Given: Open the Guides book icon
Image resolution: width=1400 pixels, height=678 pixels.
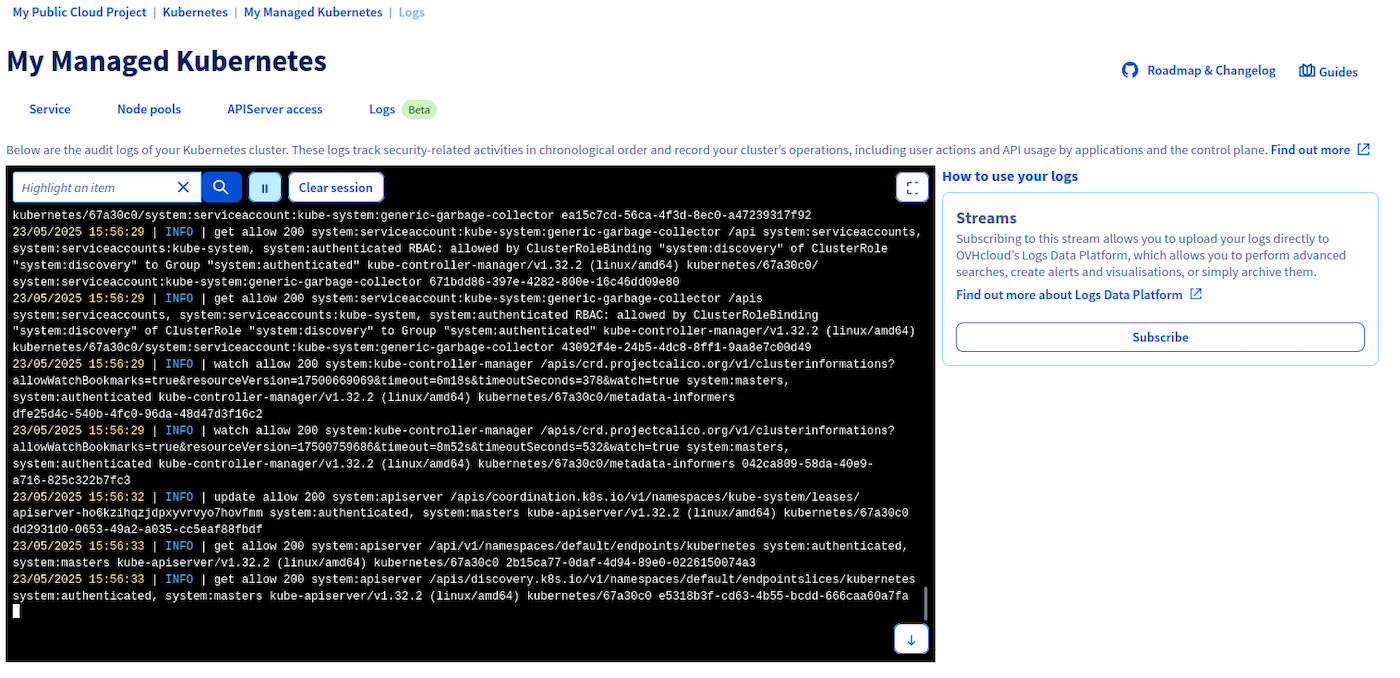Looking at the screenshot, I should tap(1306, 71).
